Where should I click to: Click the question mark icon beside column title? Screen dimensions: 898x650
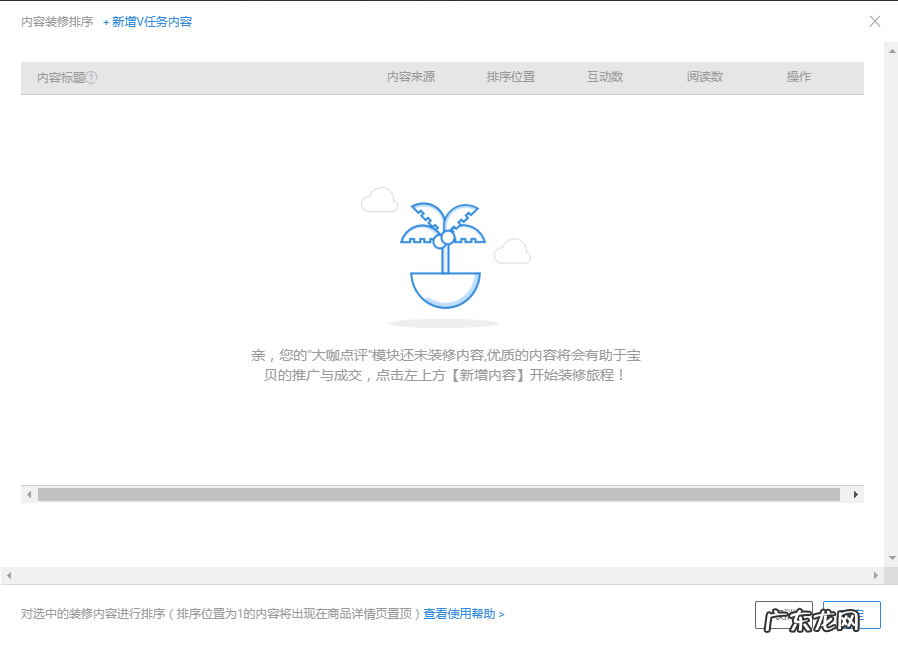click(90, 77)
